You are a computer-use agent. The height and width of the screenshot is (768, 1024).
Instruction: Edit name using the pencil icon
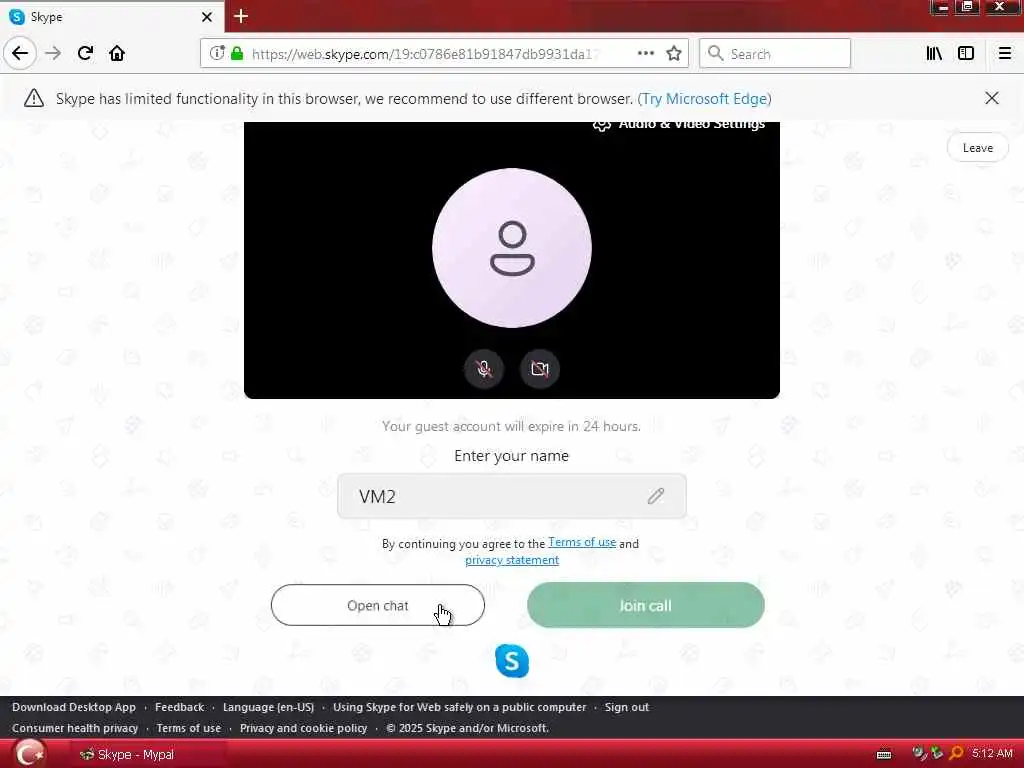[x=656, y=496]
